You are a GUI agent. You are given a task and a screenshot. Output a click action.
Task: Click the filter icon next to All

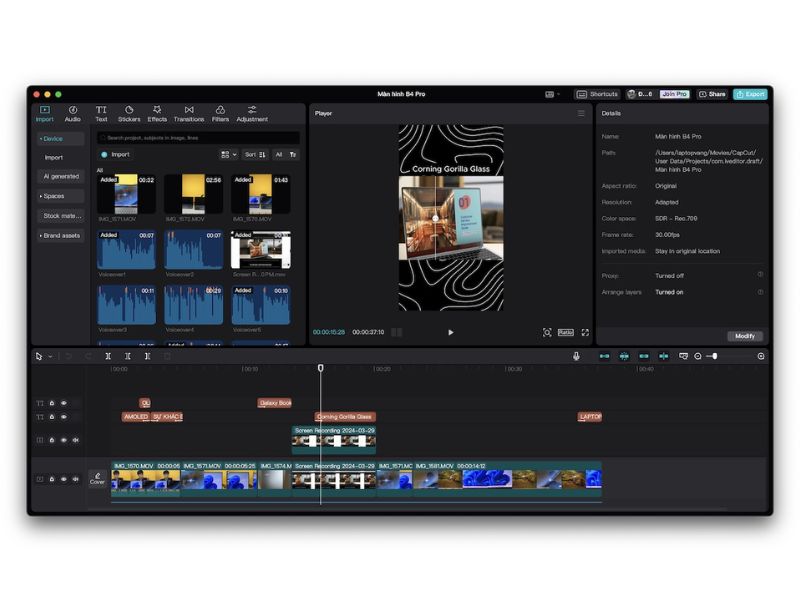(293, 155)
